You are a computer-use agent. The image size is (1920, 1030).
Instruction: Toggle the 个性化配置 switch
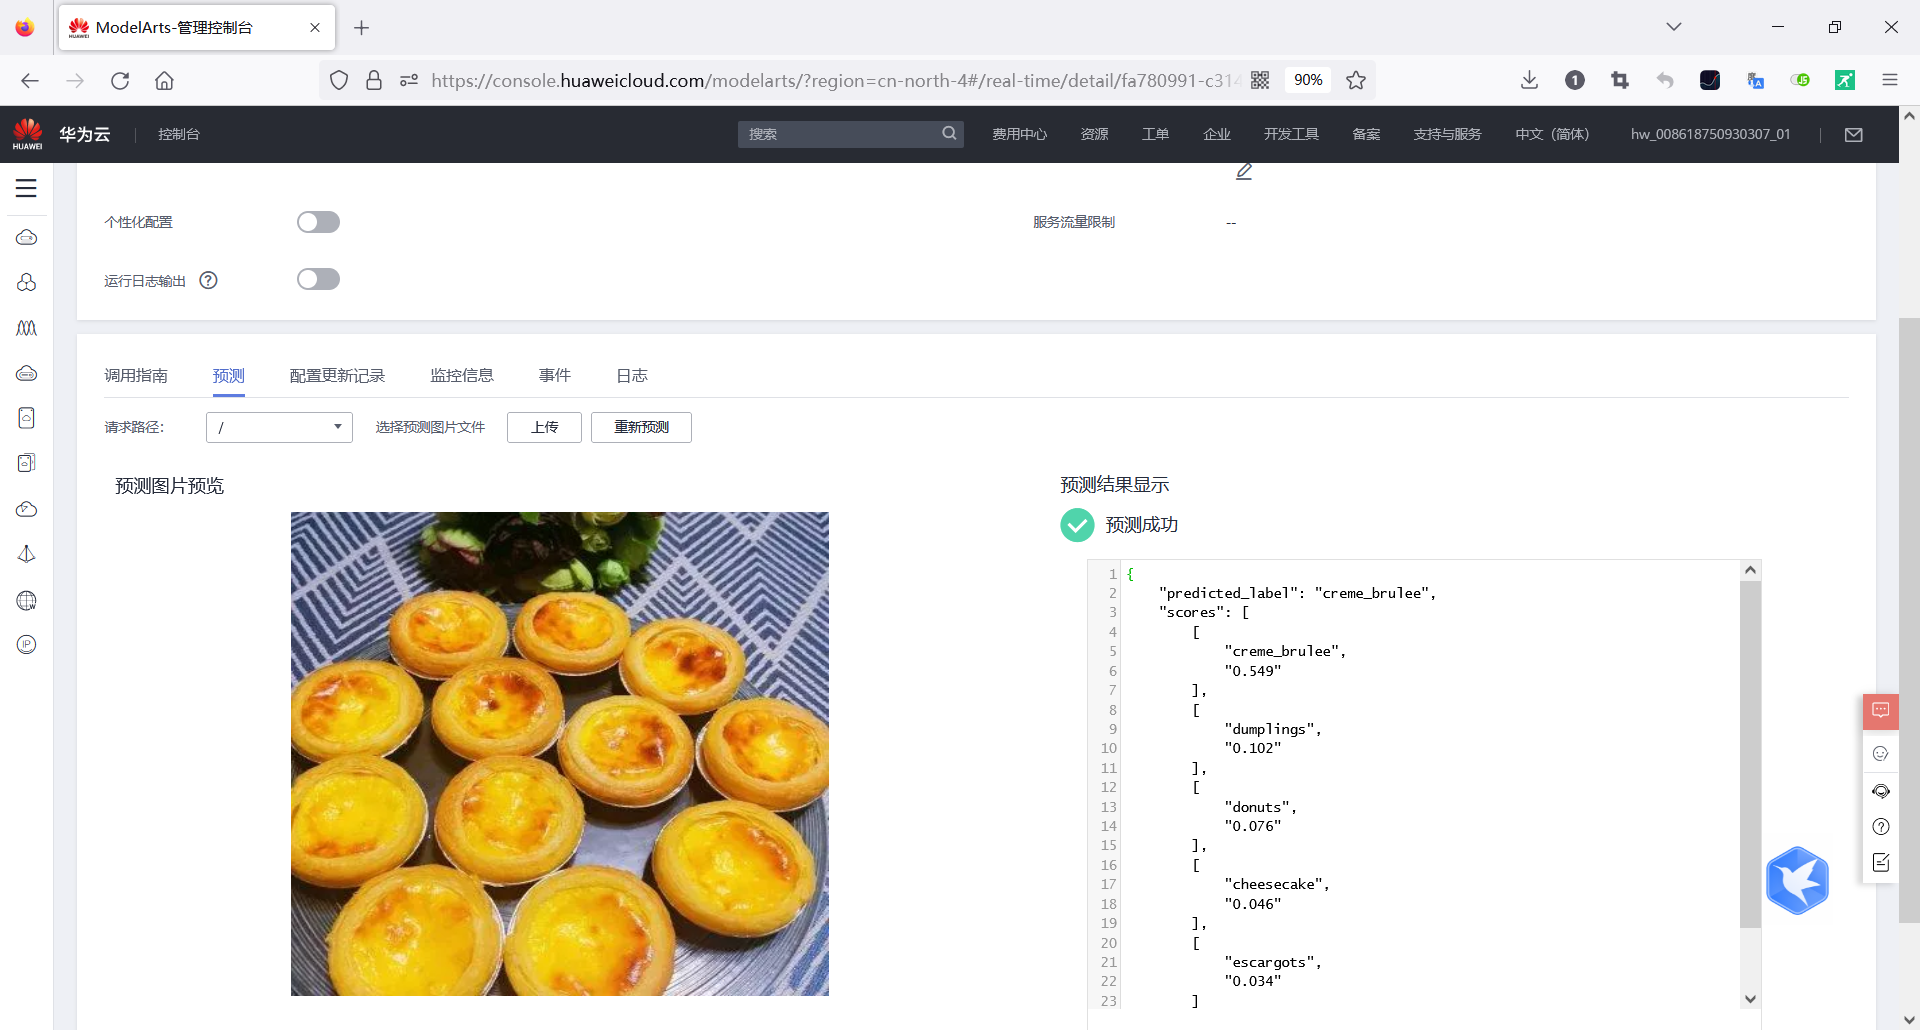coord(318,222)
